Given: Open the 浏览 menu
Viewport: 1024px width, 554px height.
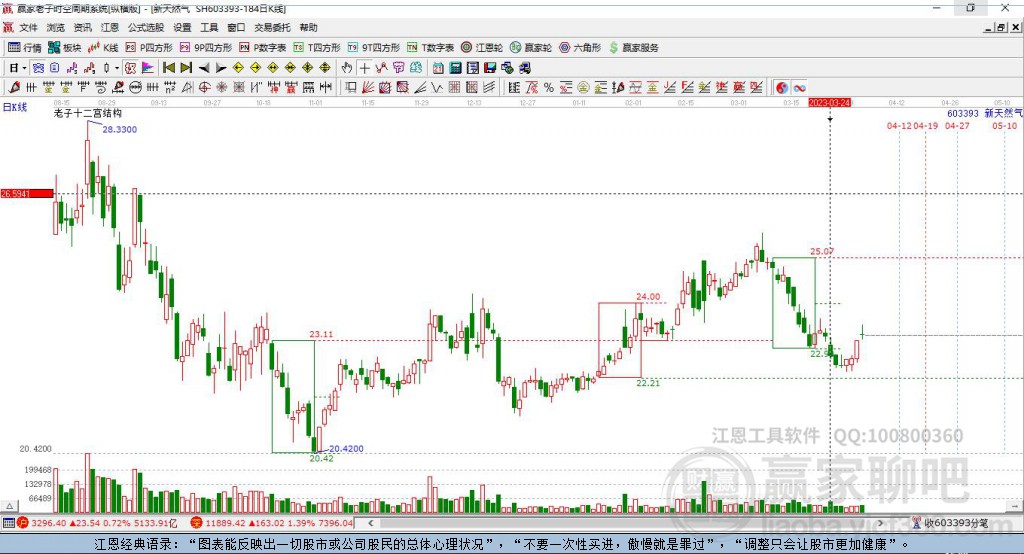Looking at the screenshot, I should tap(56, 27).
